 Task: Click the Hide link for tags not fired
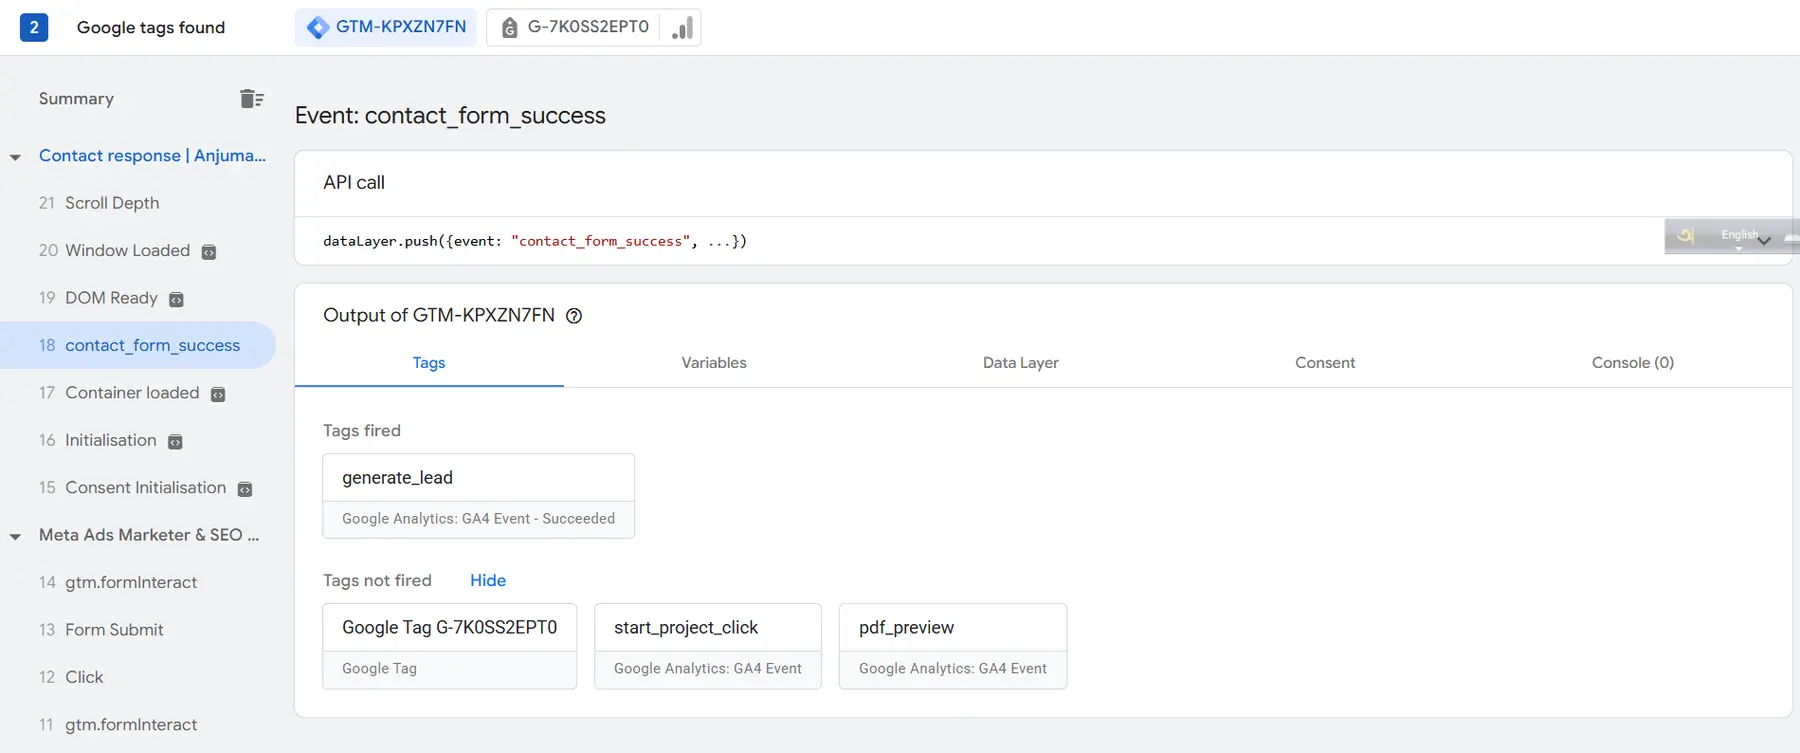click(x=488, y=580)
